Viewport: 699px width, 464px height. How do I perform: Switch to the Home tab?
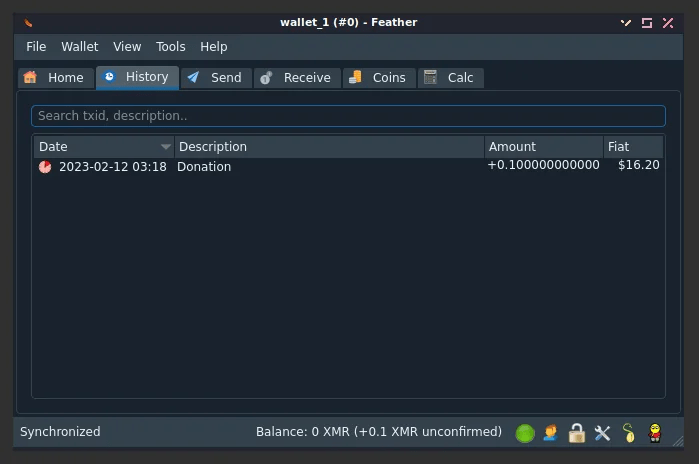point(56,78)
